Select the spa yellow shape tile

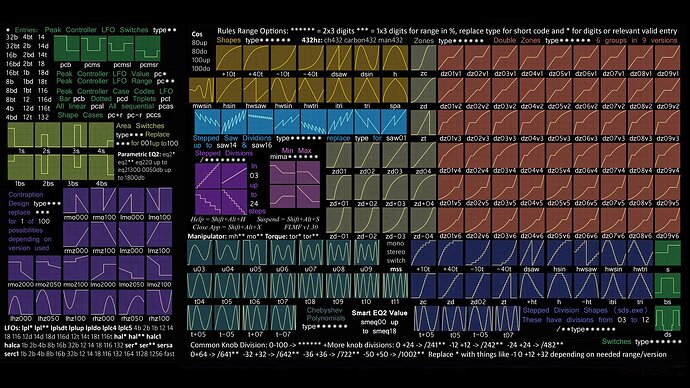point(395,90)
